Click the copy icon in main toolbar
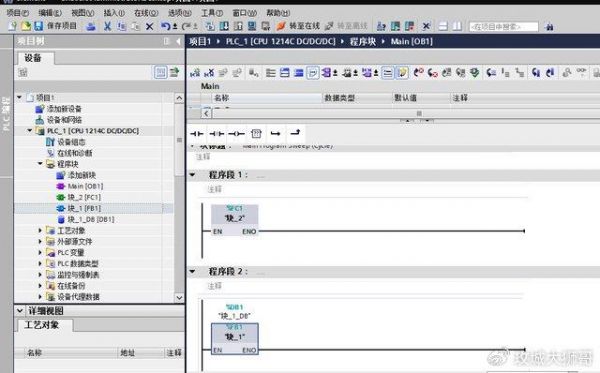 pyautogui.click(x=122, y=26)
